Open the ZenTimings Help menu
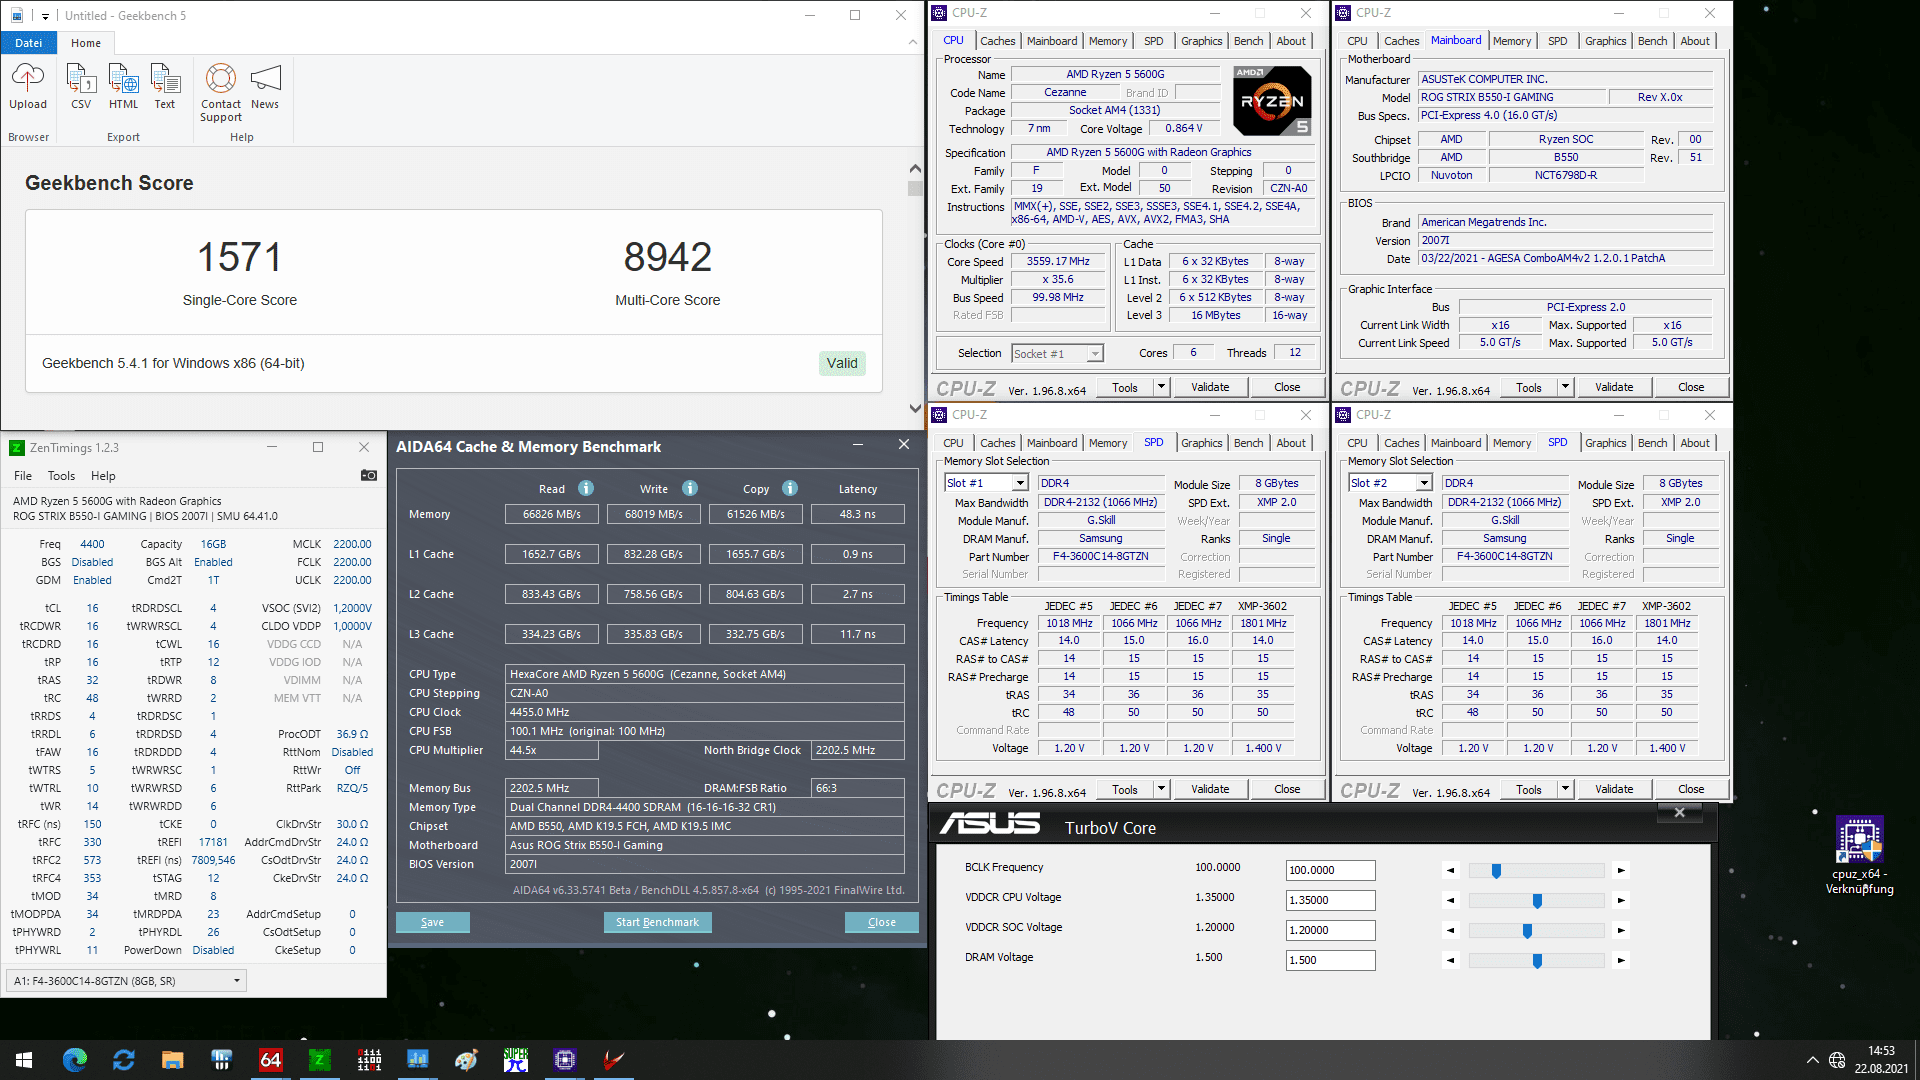 103,476
